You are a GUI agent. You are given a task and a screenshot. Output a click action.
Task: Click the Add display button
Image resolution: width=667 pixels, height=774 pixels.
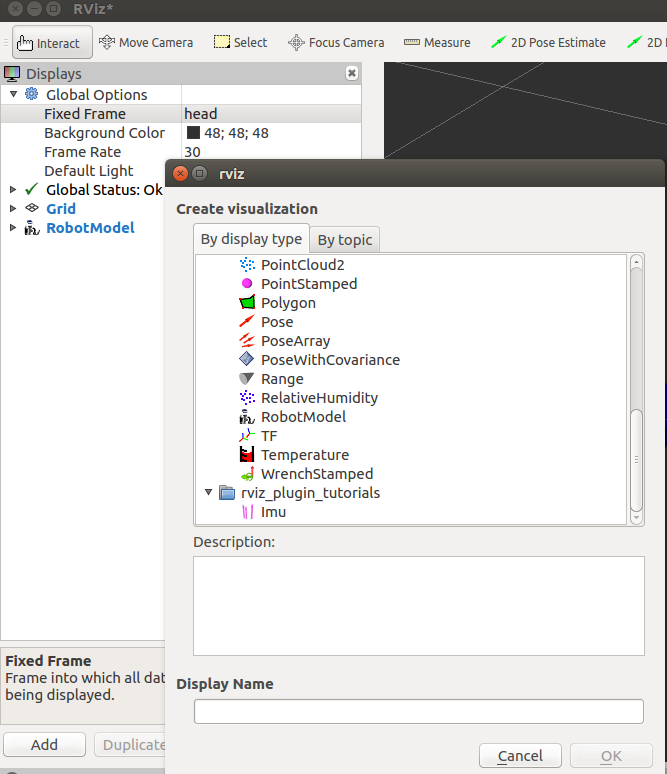coord(44,744)
